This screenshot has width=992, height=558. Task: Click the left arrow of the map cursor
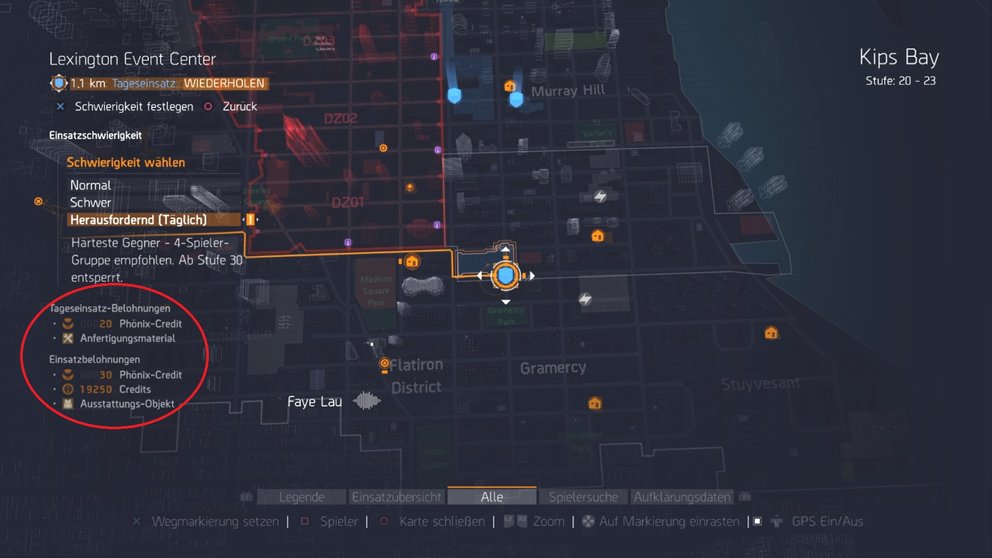pyautogui.click(x=480, y=276)
